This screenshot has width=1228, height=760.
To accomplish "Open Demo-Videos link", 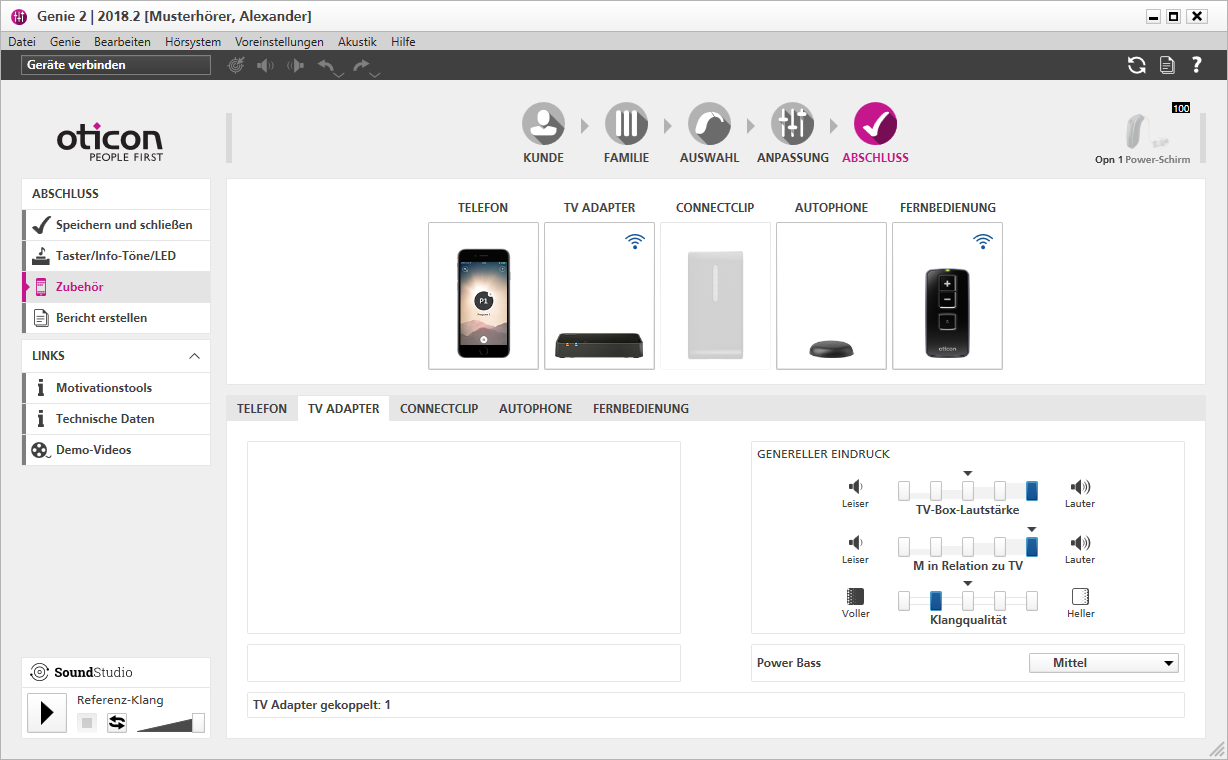I will coord(93,450).
